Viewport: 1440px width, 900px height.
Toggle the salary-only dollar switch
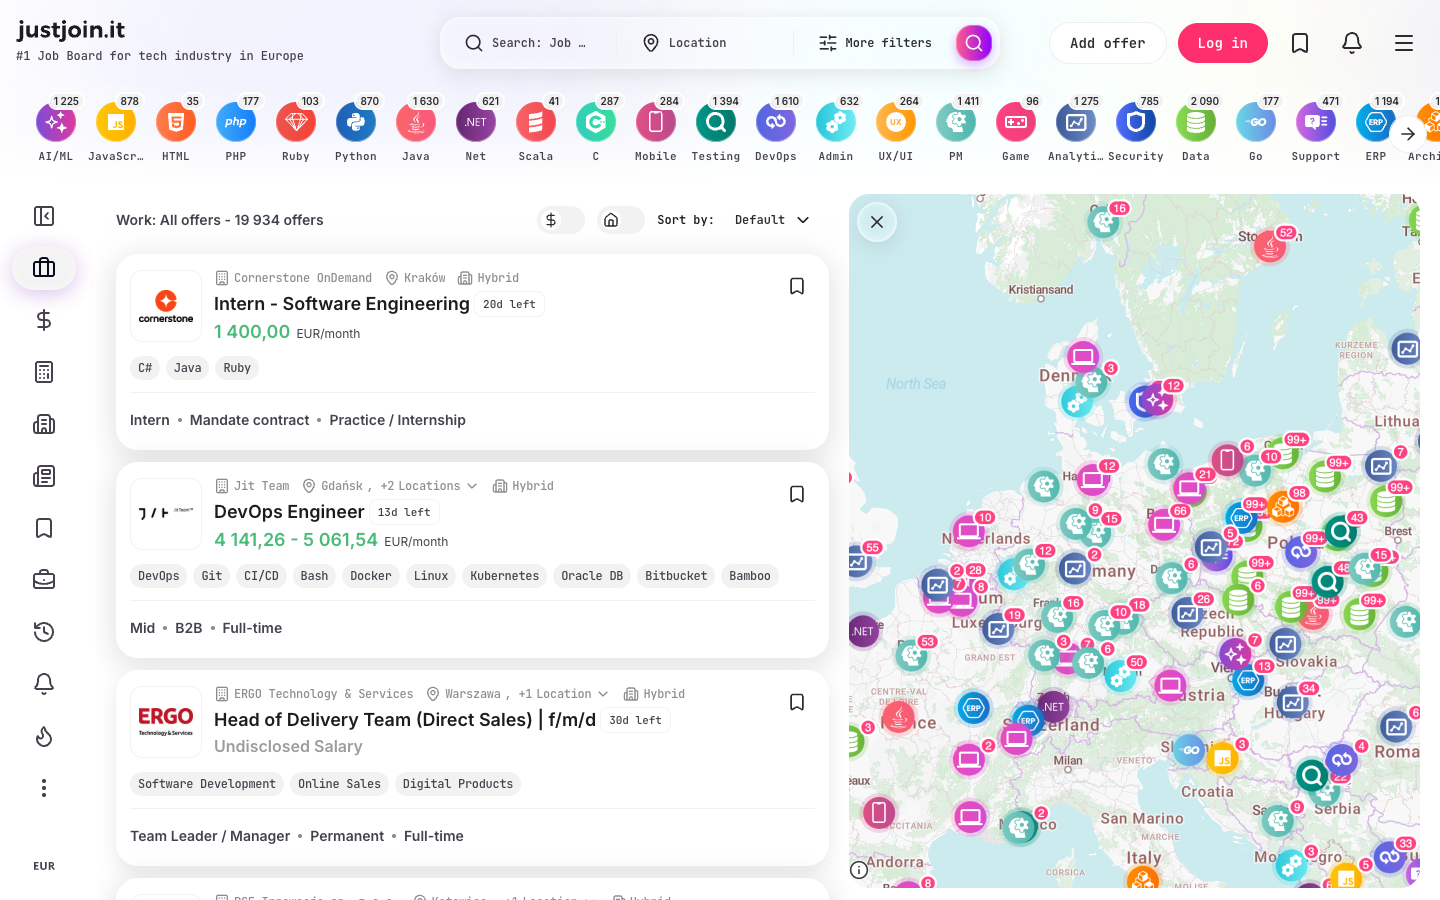561,220
